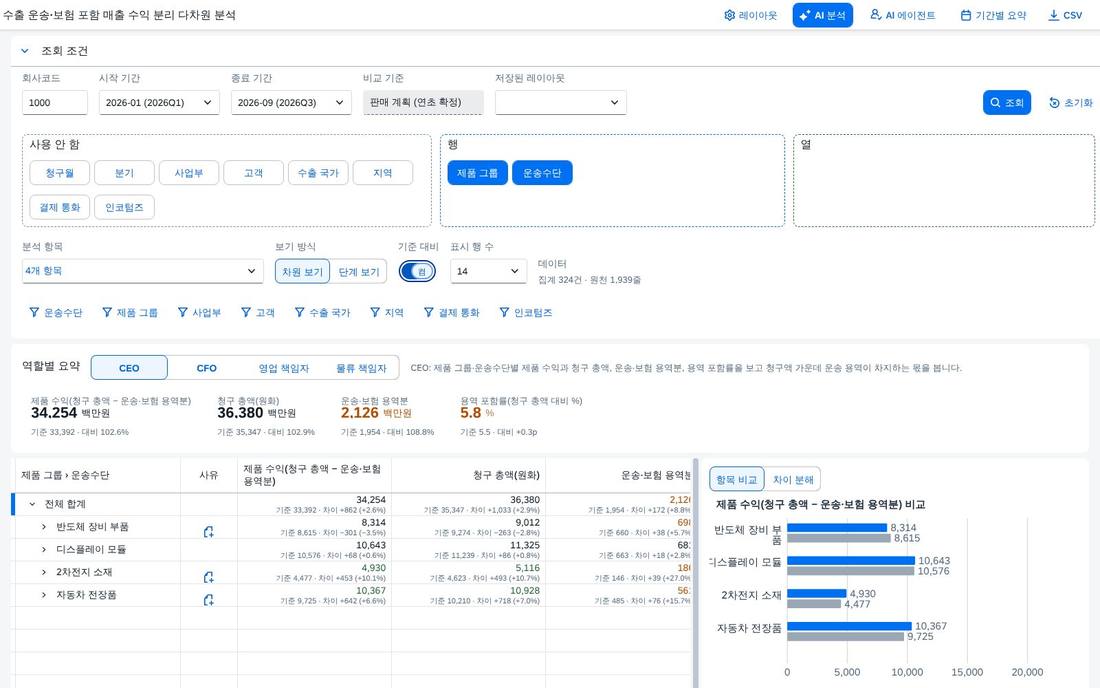Open the 사유 icon for 자동차 전장품
The image size is (1100, 688).
[x=208, y=600]
